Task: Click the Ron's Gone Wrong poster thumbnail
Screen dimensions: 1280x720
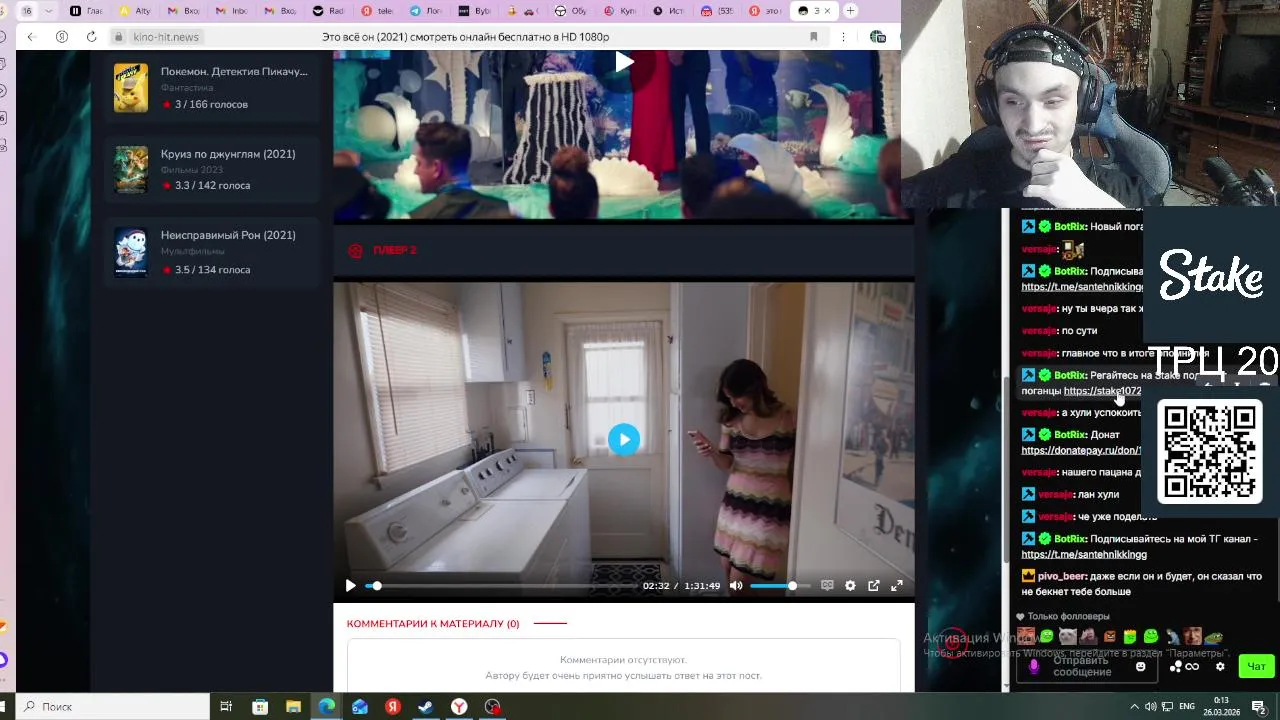Action: click(131, 252)
